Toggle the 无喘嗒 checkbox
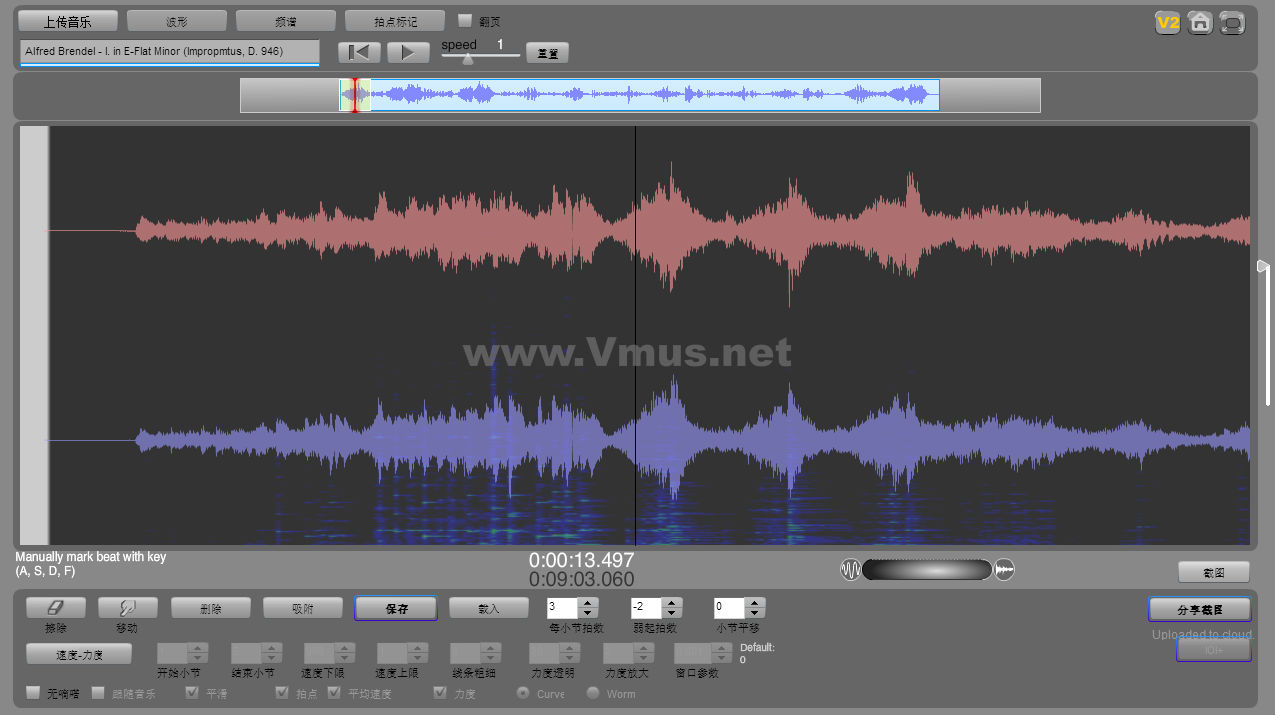 34,692
